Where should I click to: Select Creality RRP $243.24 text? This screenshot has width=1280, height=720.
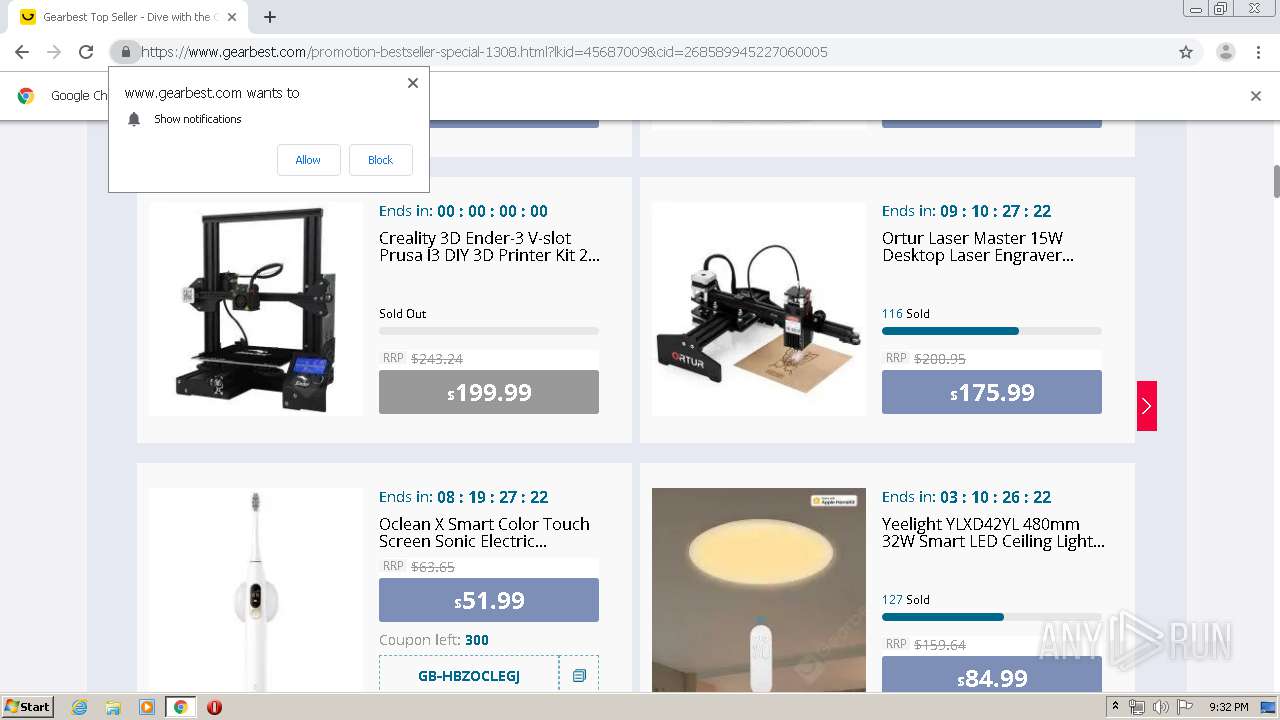tap(423, 358)
